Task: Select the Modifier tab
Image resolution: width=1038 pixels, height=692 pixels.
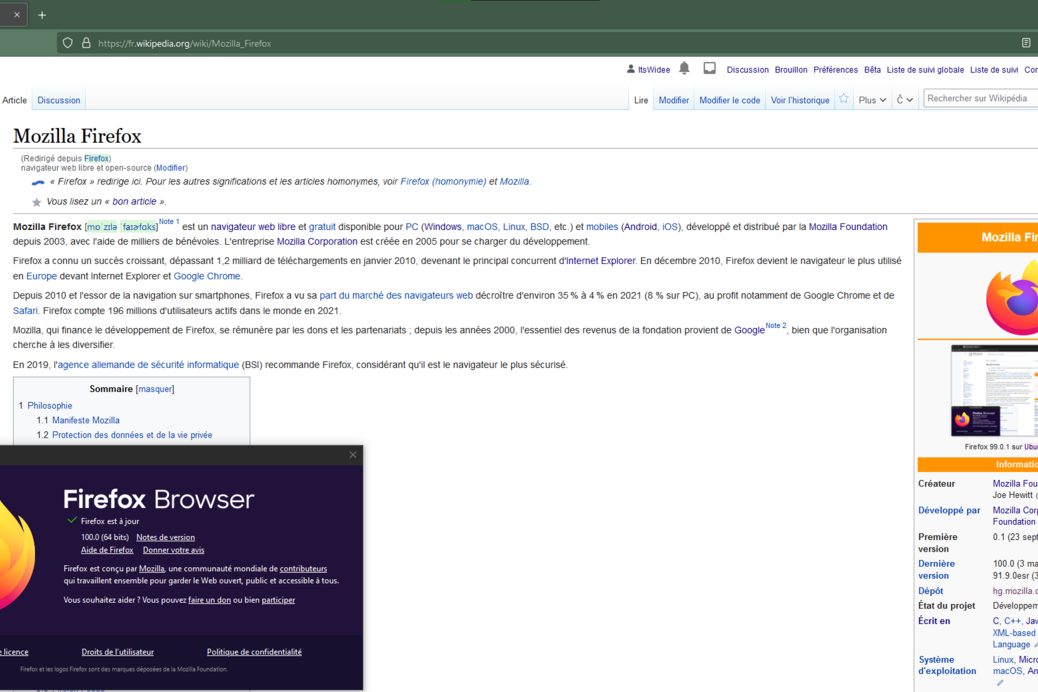Action: [x=673, y=100]
